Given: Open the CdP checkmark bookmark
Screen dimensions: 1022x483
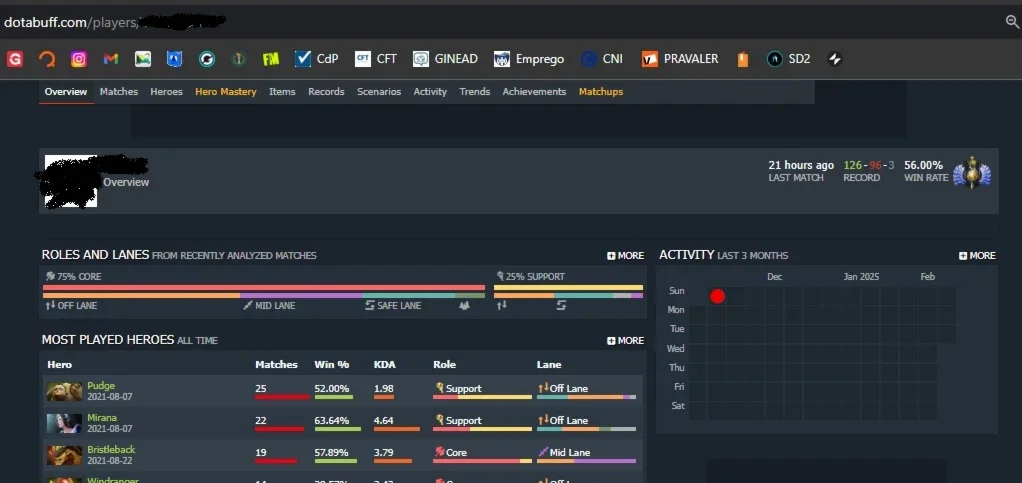Looking at the screenshot, I should pos(316,59).
